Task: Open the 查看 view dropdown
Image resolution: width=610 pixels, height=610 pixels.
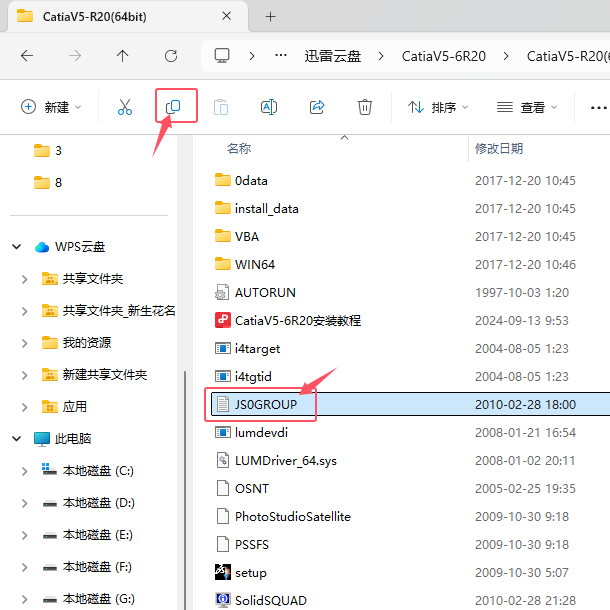Action: tap(527, 107)
